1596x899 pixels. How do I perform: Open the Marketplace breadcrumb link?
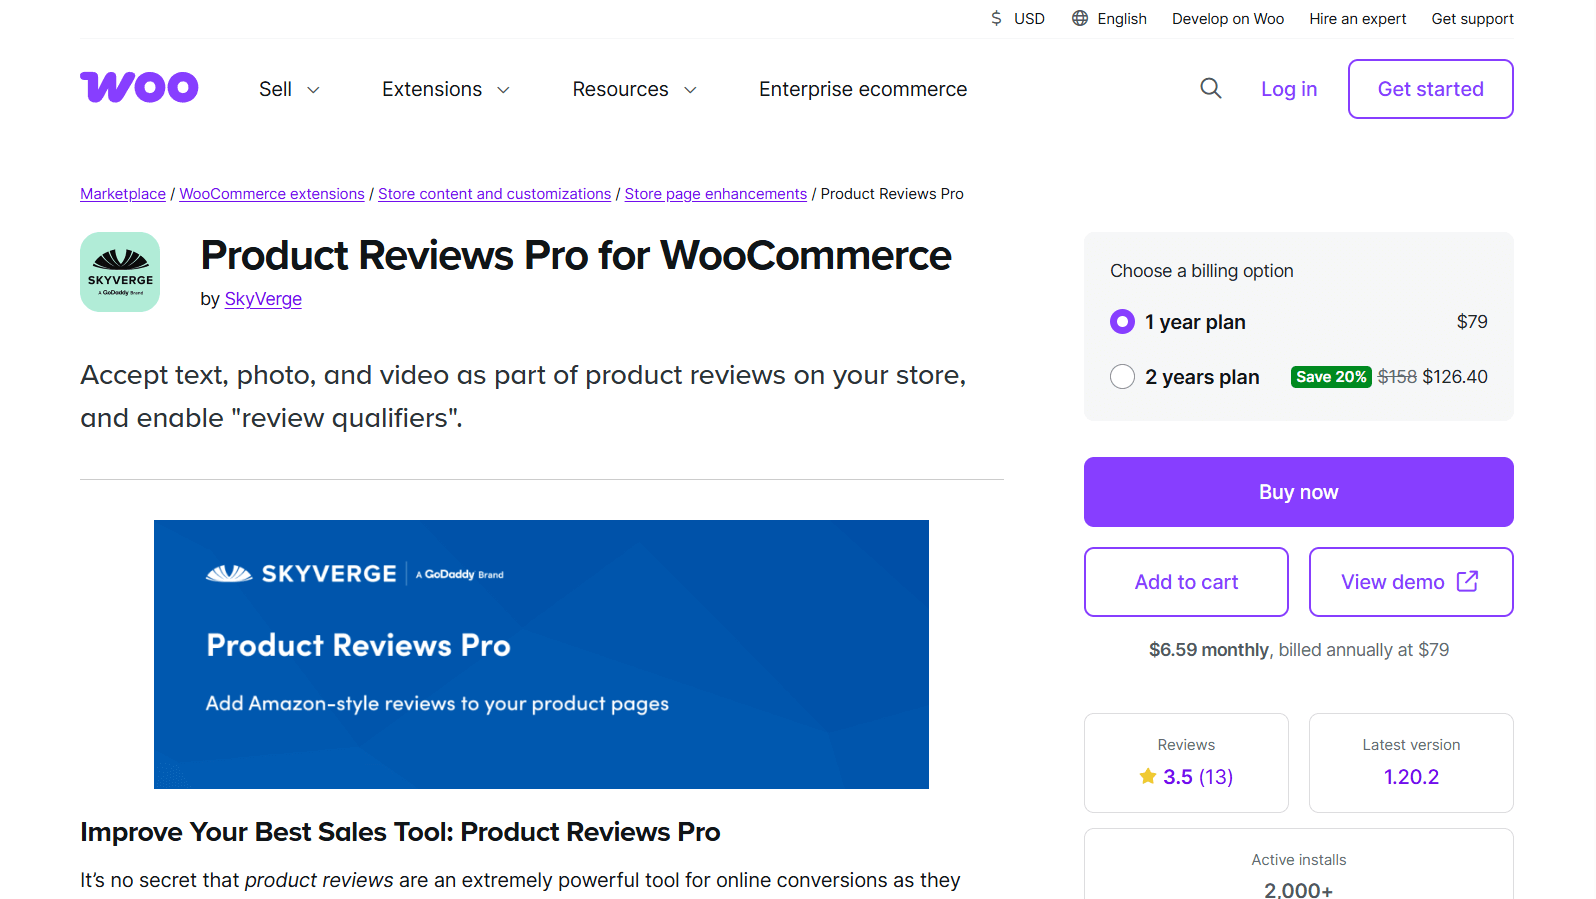click(122, 193)
